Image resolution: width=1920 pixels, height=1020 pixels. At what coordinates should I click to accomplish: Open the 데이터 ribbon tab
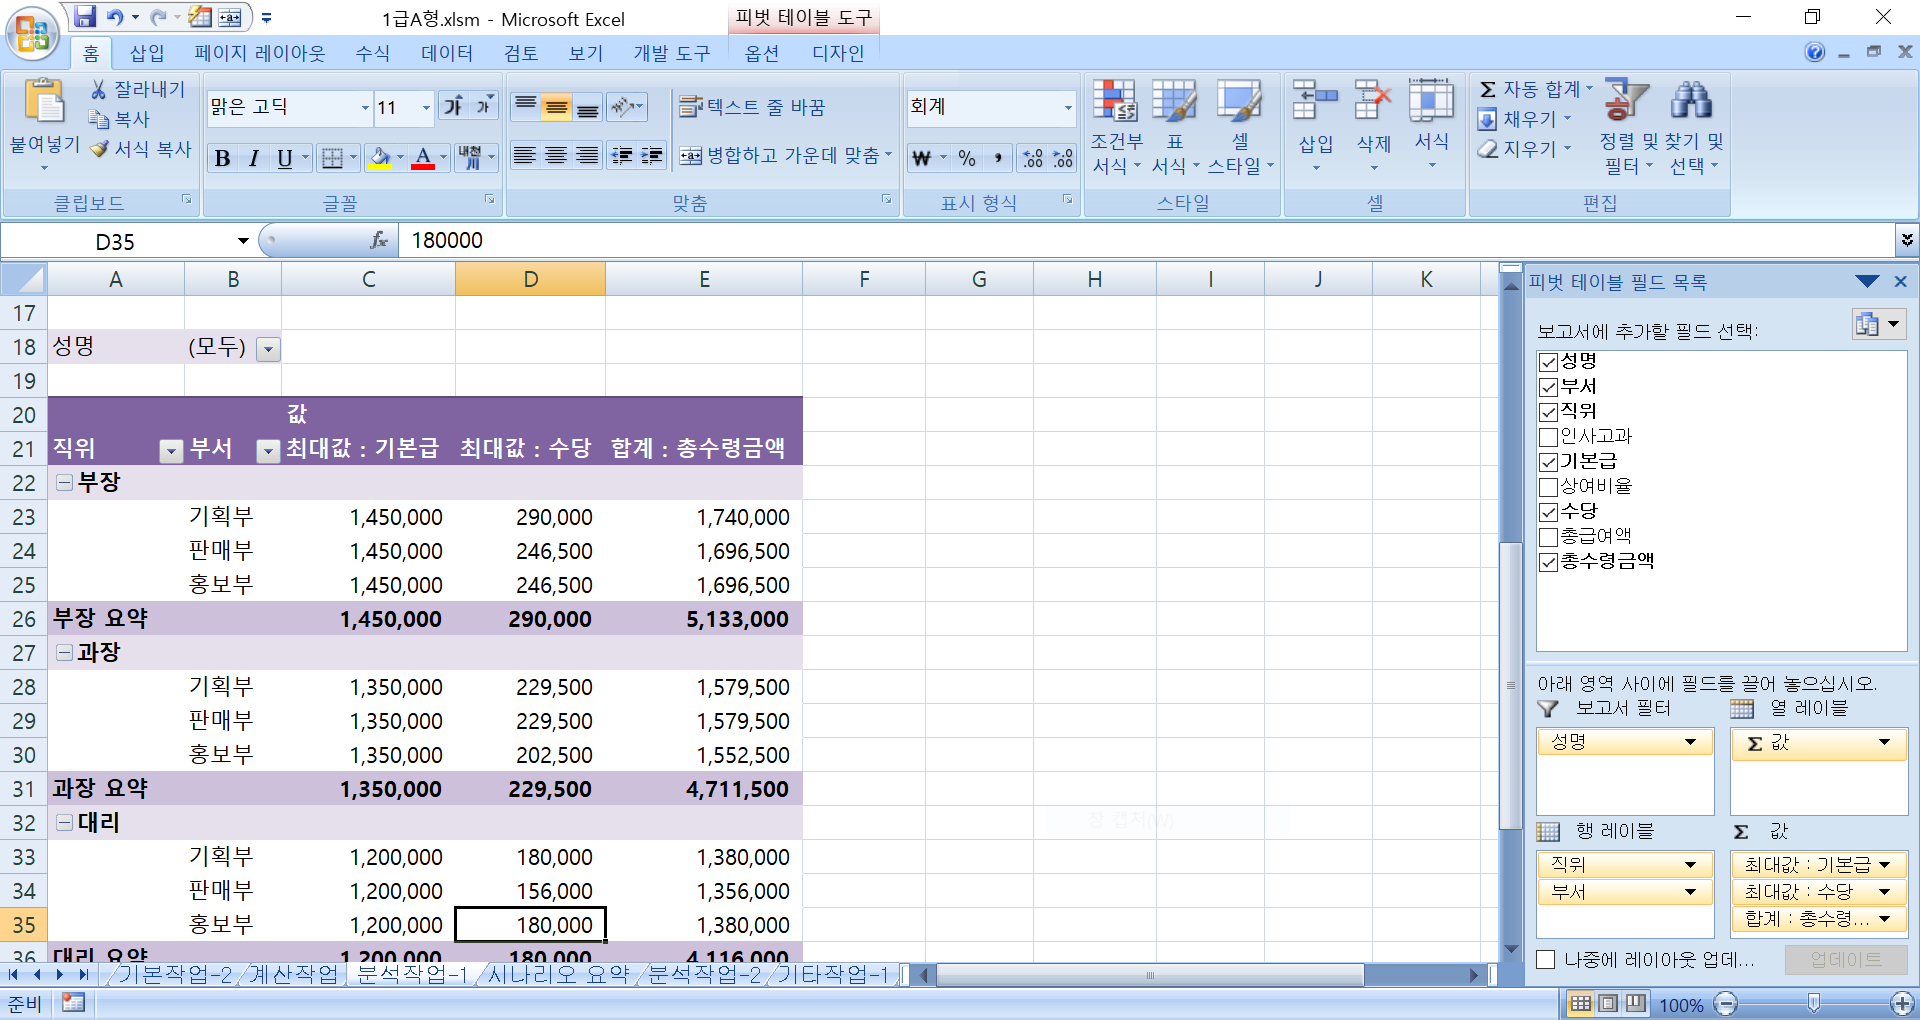click(446, 53)
